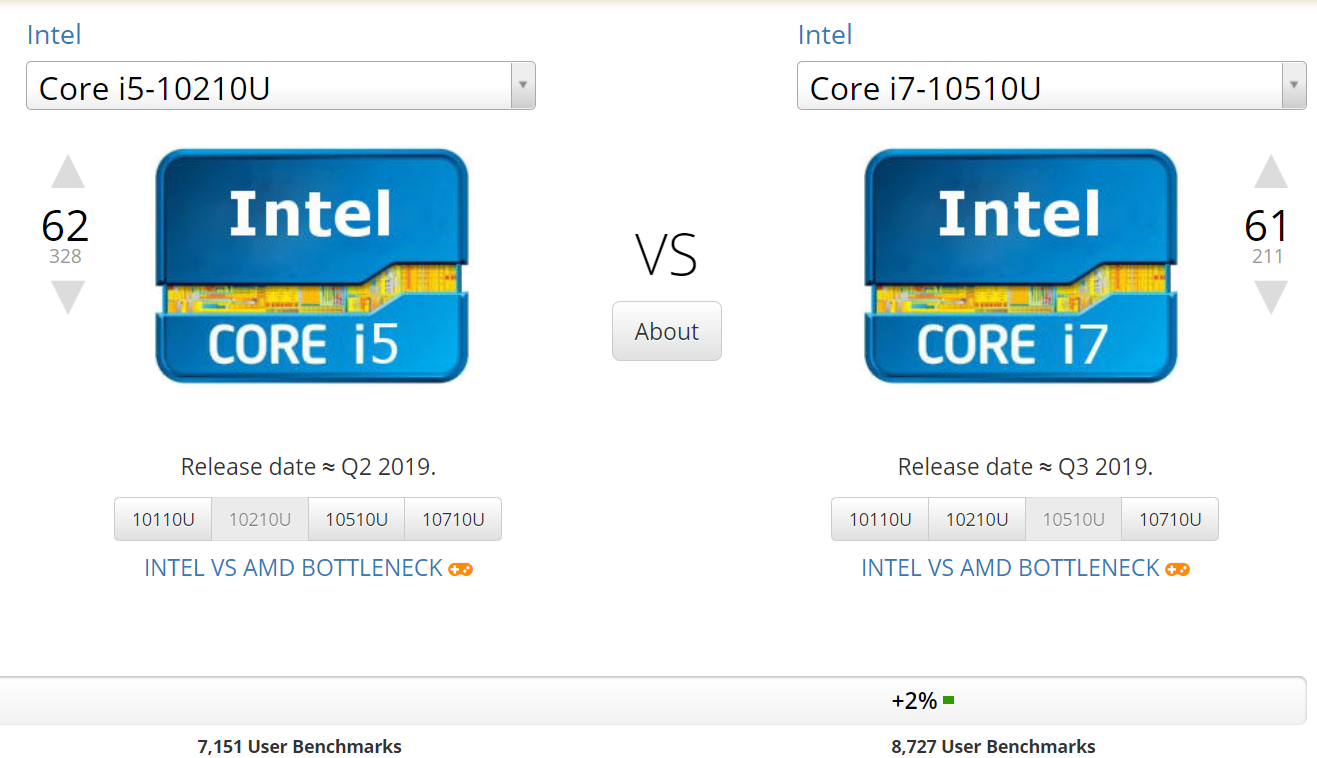Select 10510U in the right processor group
Image resolution: width=1317 pixels, height=758 pixels.
coord(1074,519)
